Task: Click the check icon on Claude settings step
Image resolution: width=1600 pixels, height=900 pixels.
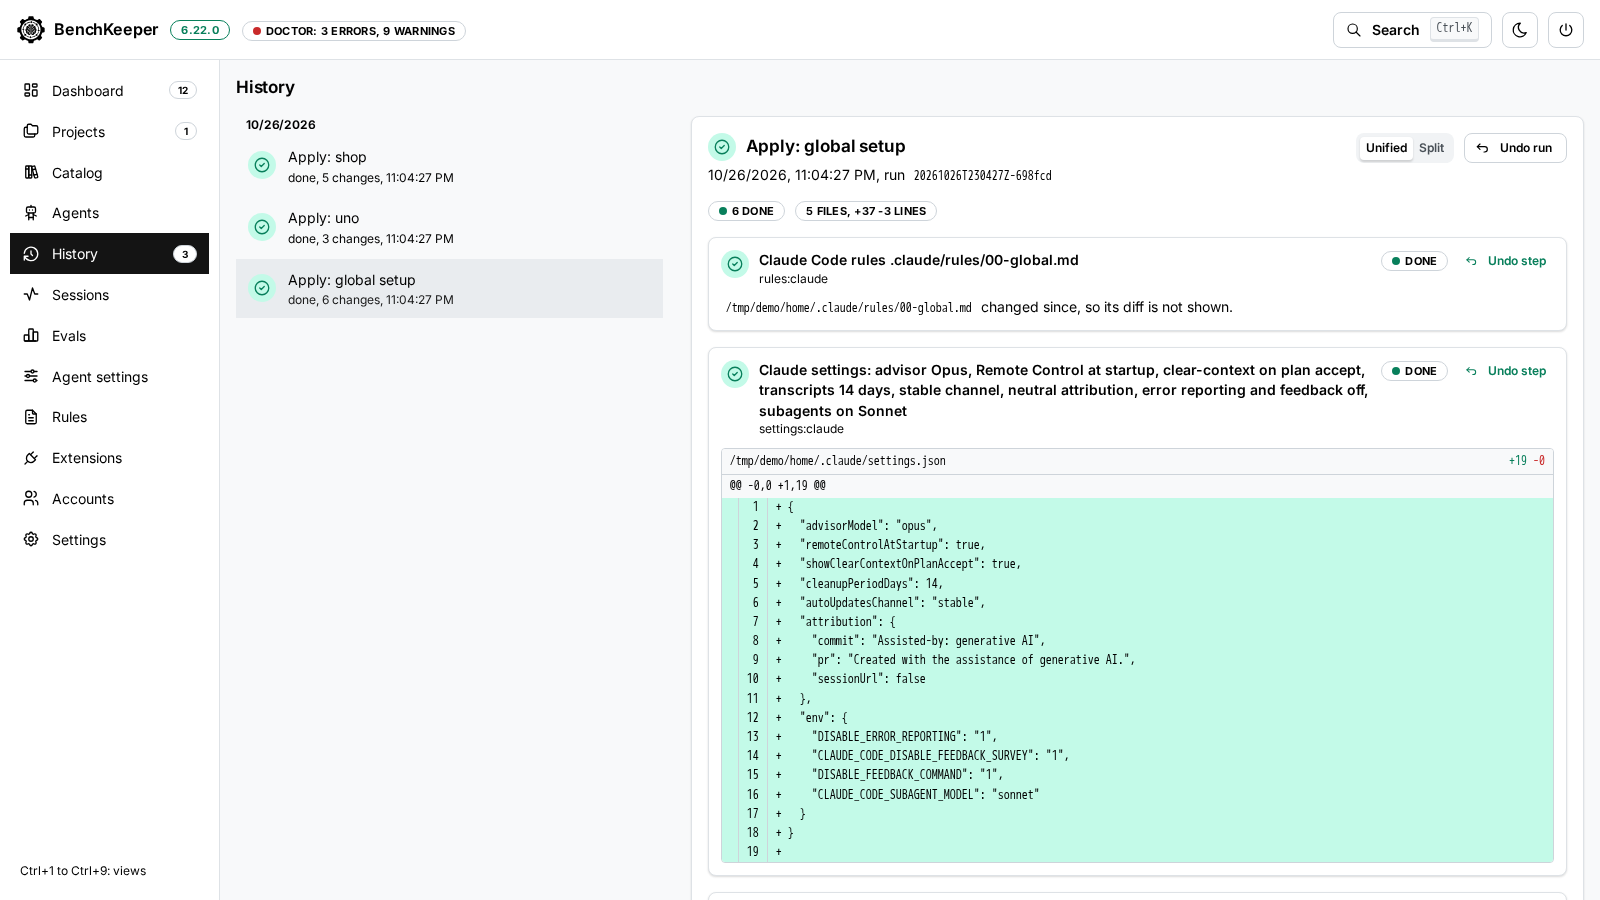Action: [735, 374]
